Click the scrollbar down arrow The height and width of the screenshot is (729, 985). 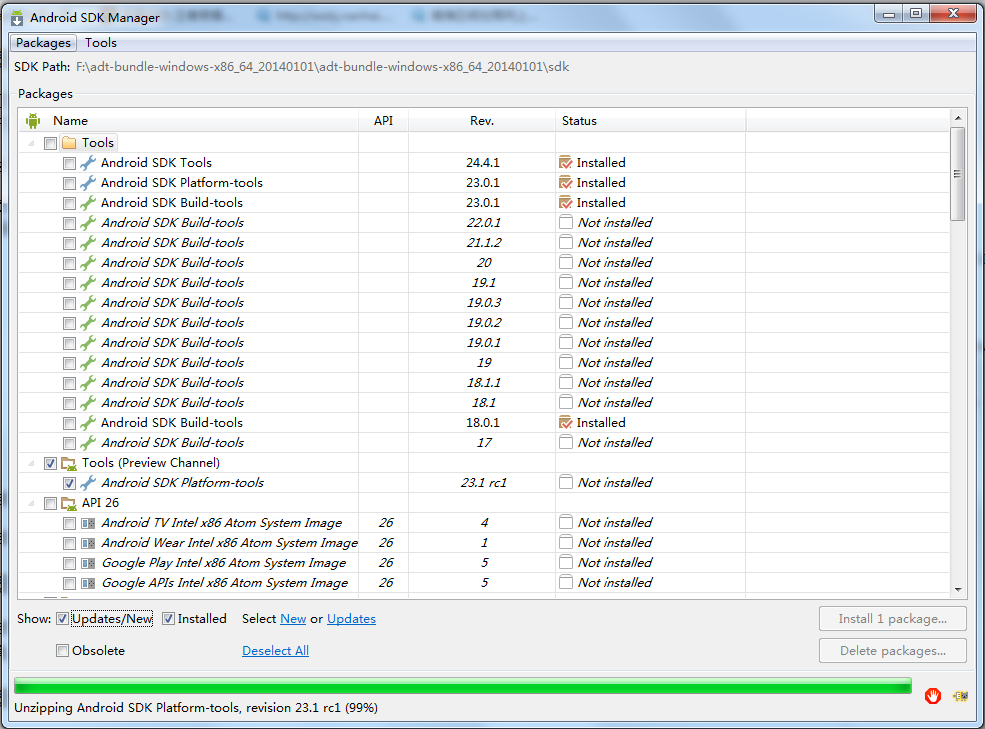958,589
